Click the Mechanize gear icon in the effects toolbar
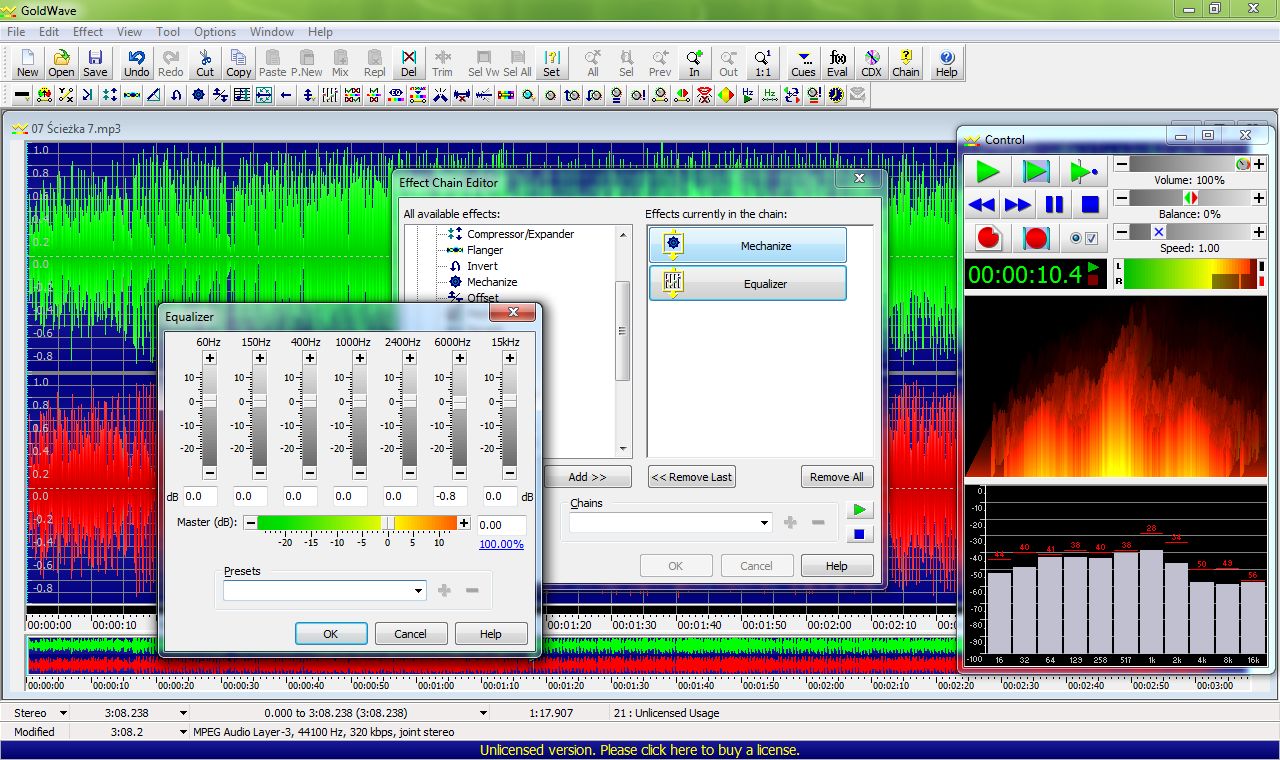The height and width of the screenshot is (760, 1280). [x=198, y=95]
